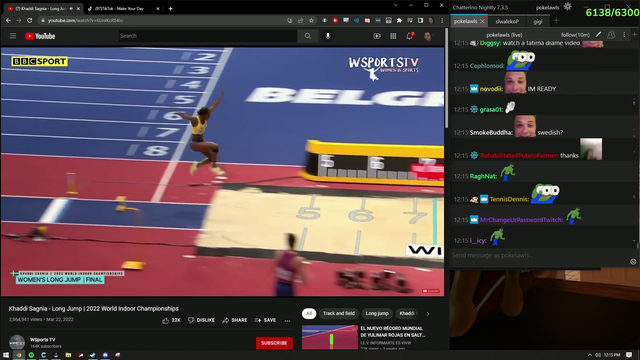The height and width of the screenshot is (360, 640).
Task: Open taskbar notification center icon
Action: click(629, 355)
